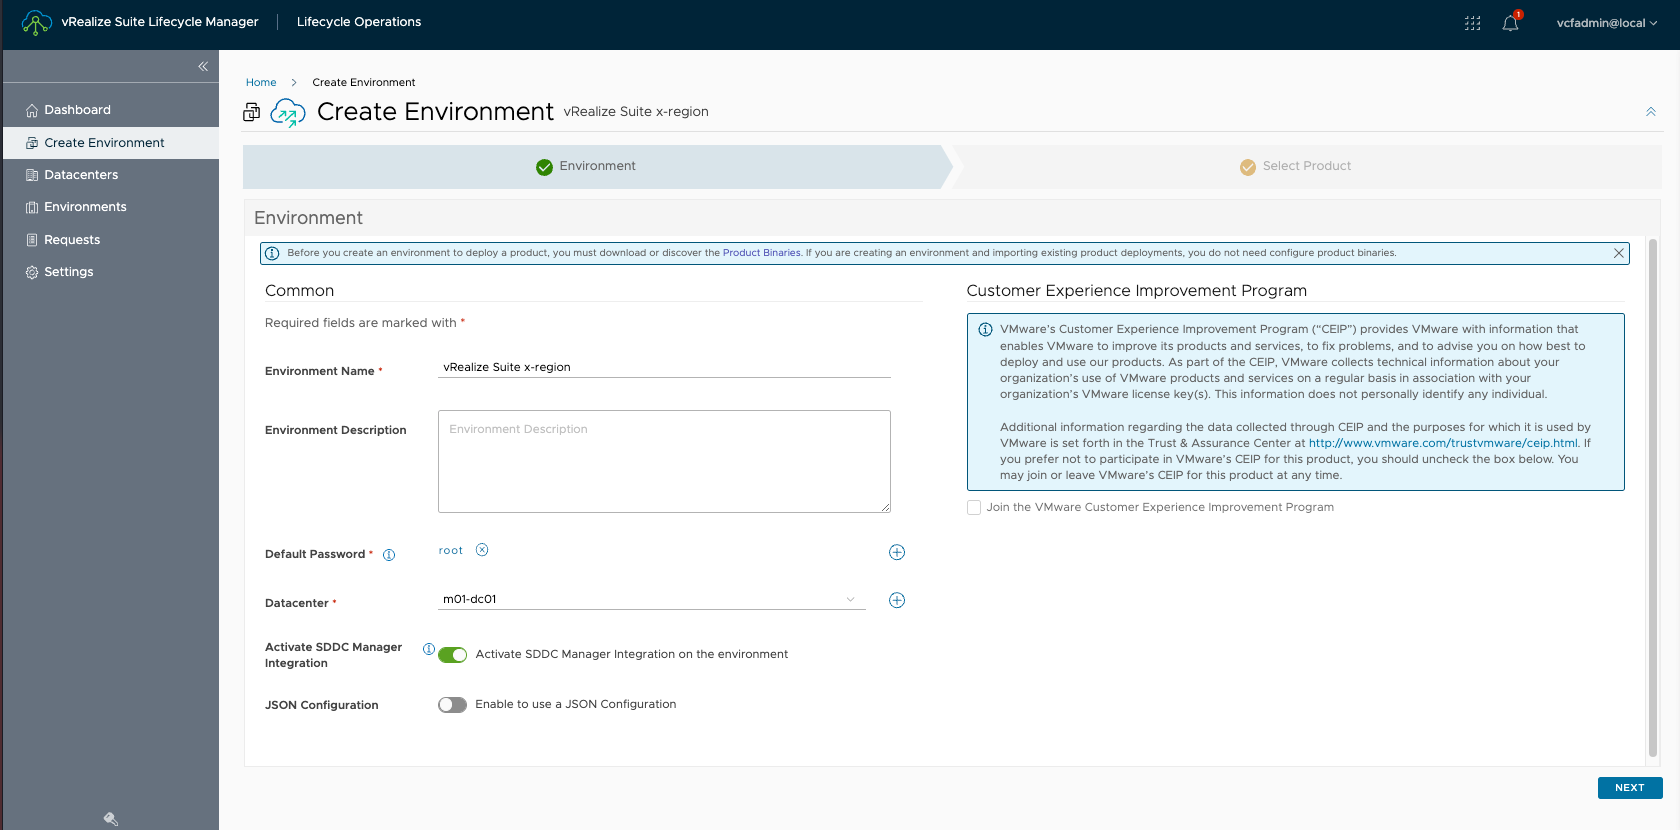Open Requests in the sidebar

111,240
